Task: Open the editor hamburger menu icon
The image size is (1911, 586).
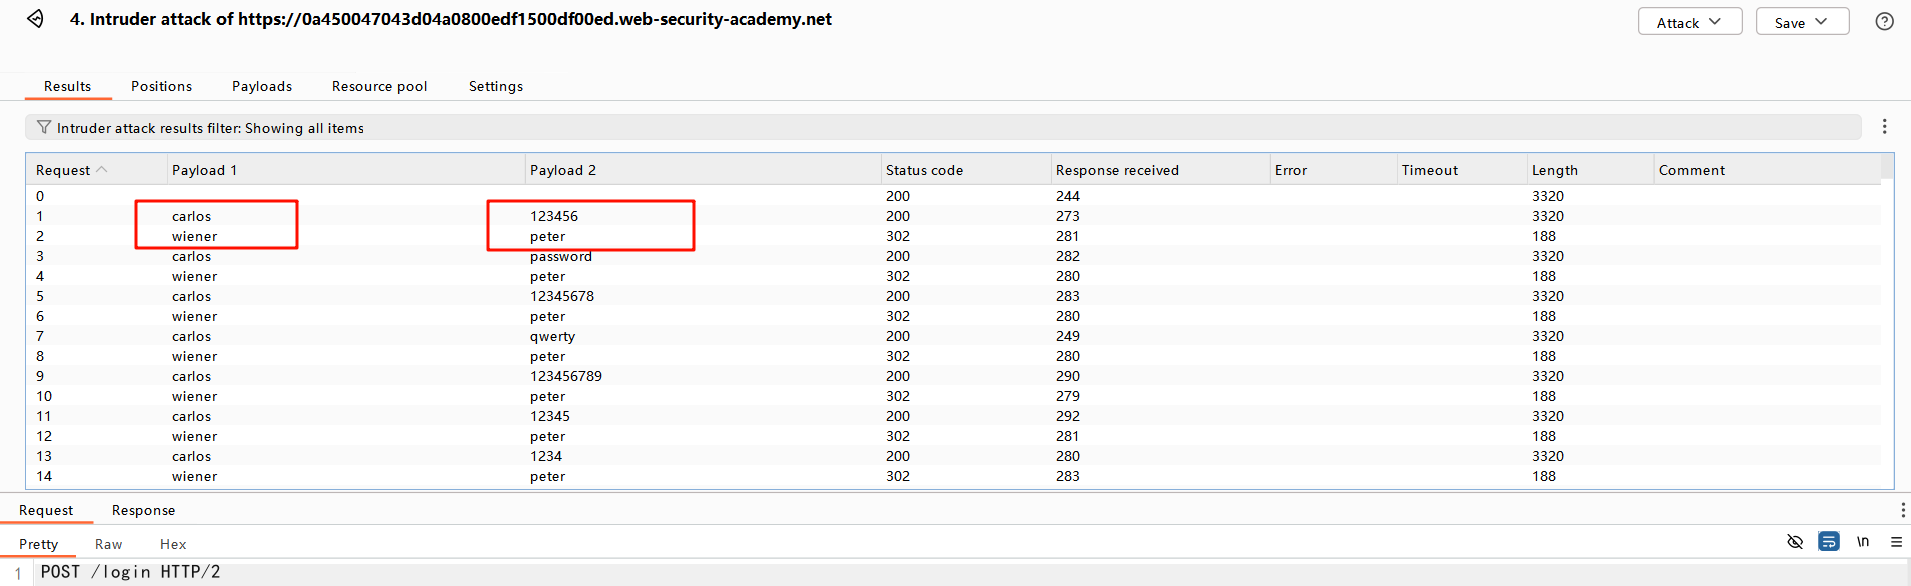Action: pos(1896,542)
